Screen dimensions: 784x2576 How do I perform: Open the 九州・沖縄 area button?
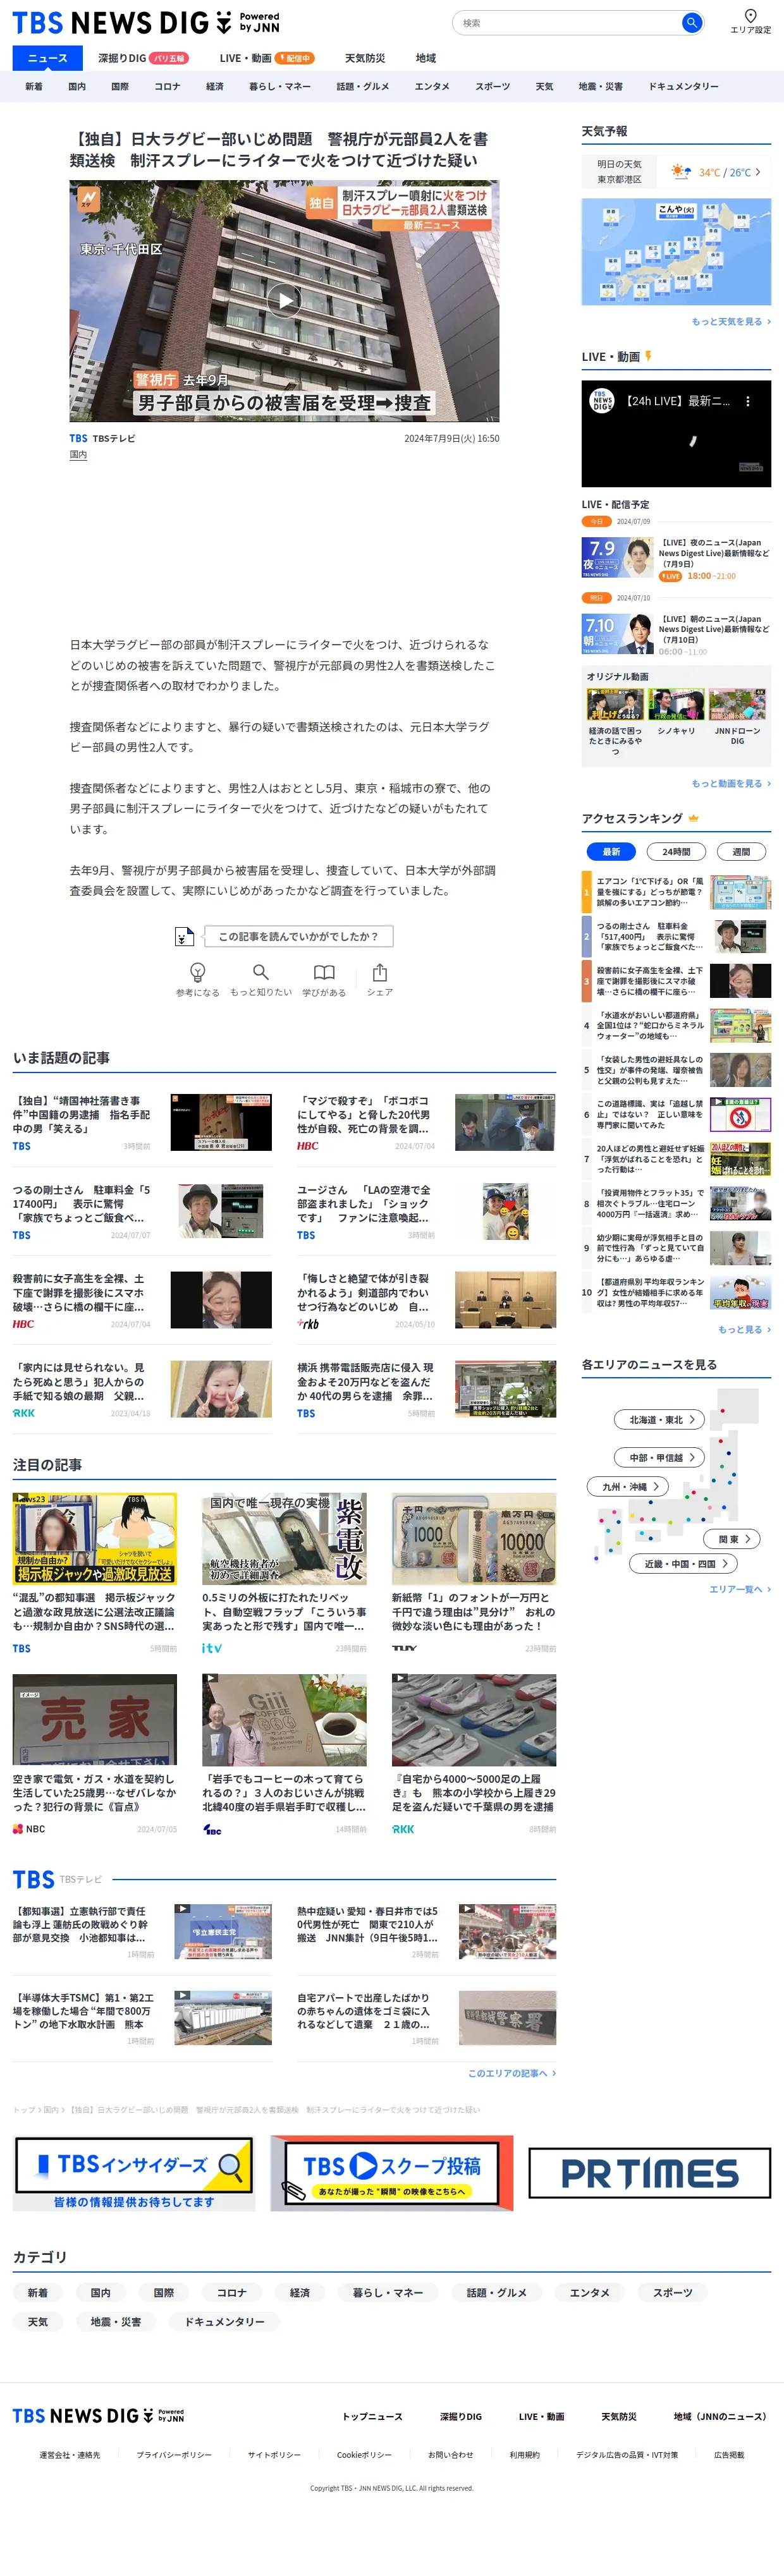coord(629,1487)
